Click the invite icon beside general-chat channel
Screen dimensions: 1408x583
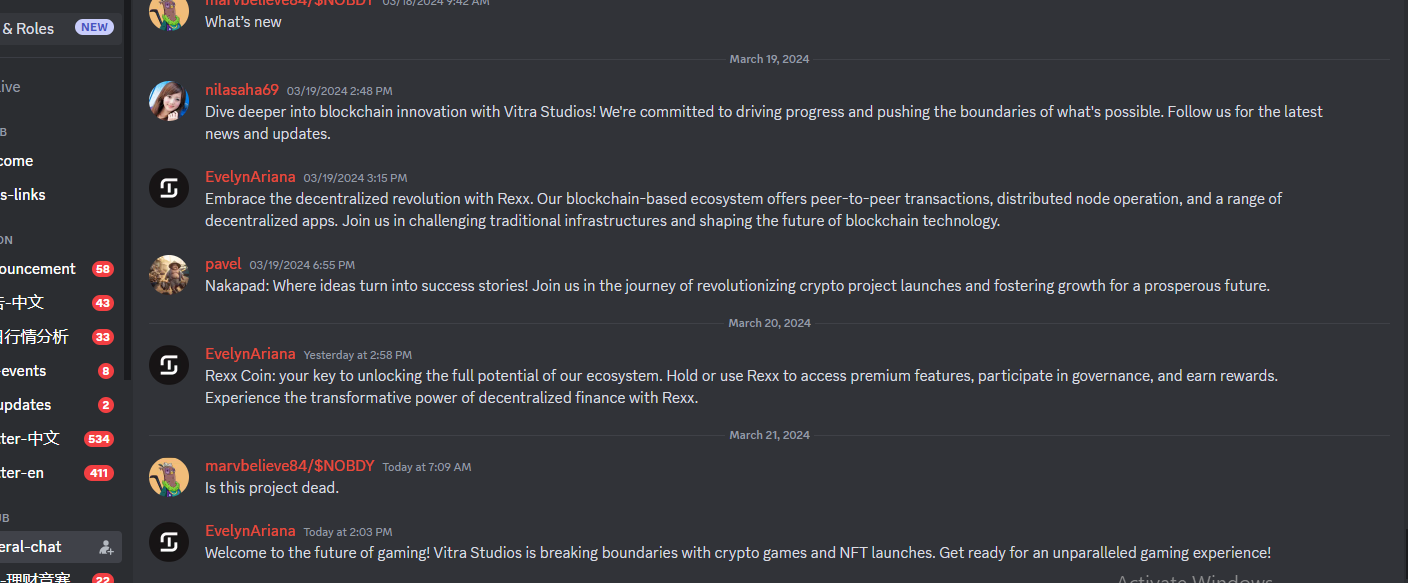click(106, 547)
